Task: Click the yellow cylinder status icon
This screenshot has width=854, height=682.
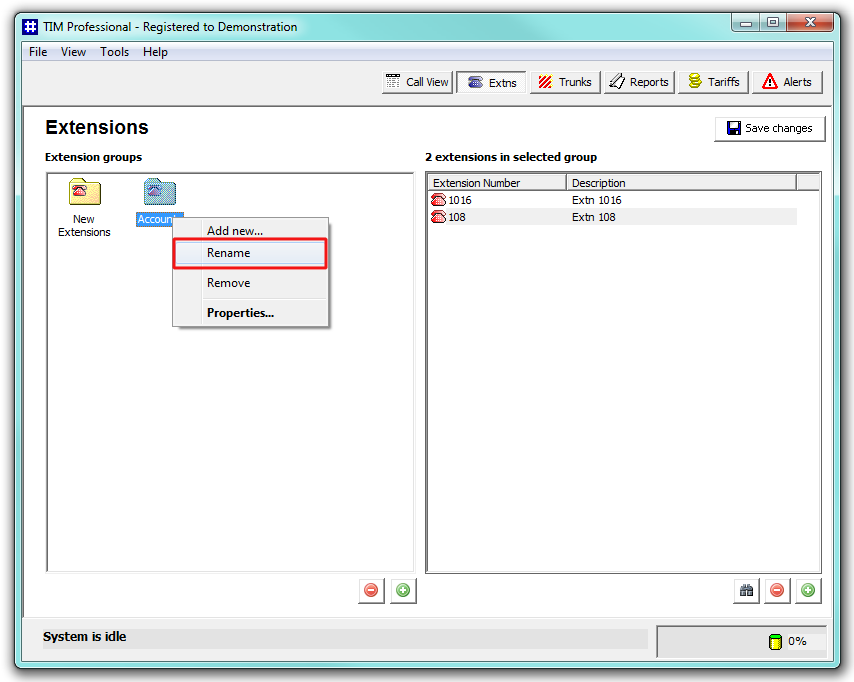Action: point(775,642)
